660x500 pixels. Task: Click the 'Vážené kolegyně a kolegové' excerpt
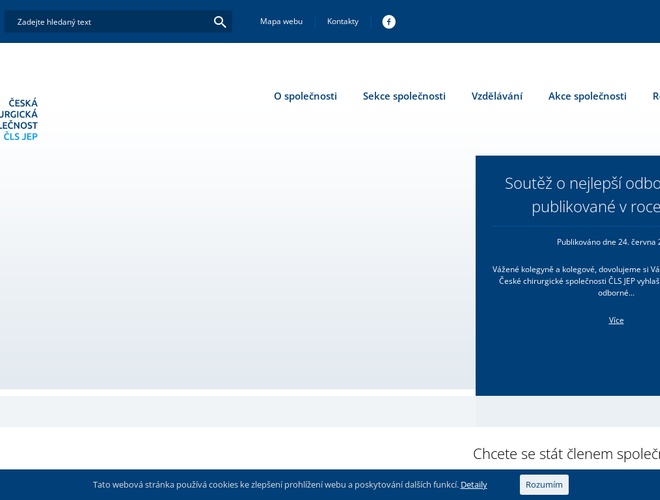coord(577,280)
